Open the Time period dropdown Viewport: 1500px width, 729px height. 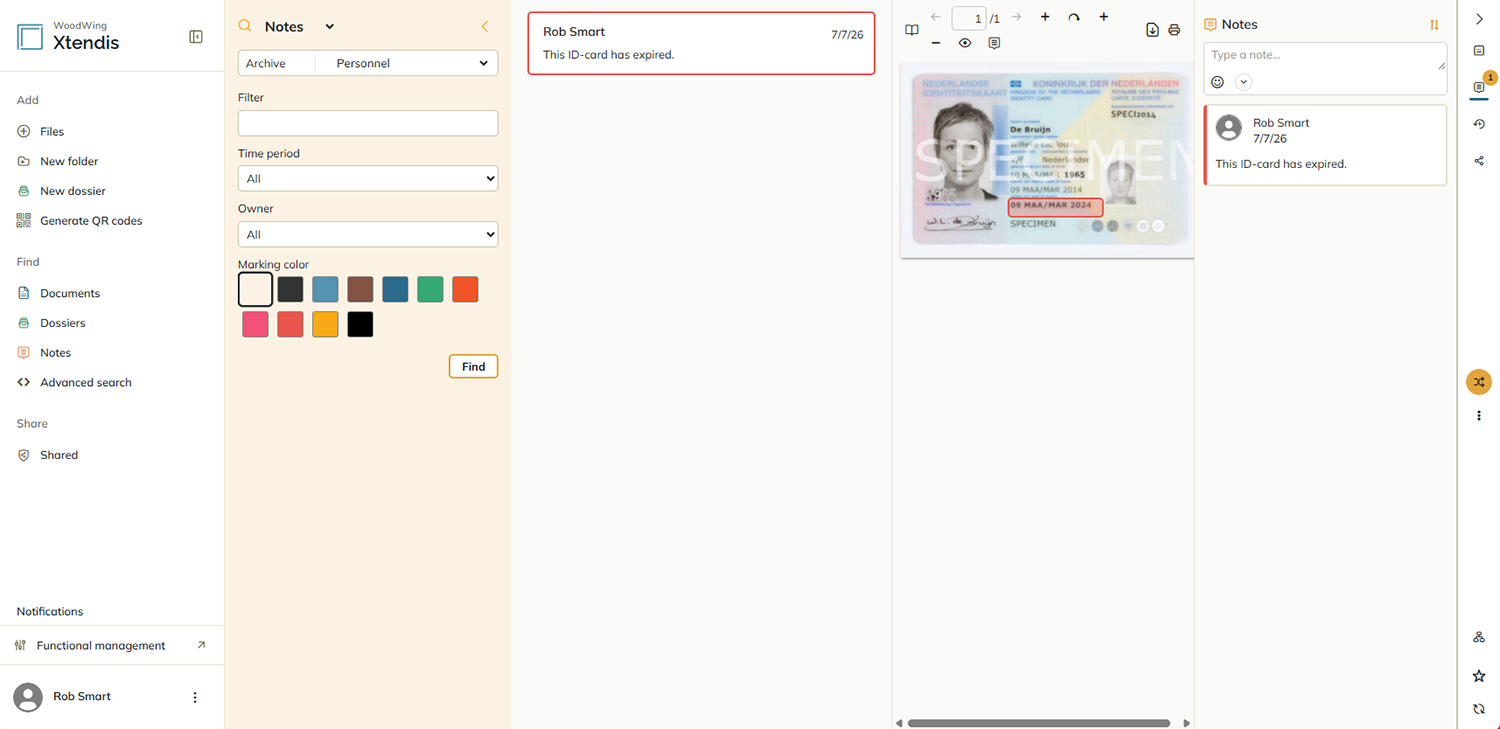(368, 178)
